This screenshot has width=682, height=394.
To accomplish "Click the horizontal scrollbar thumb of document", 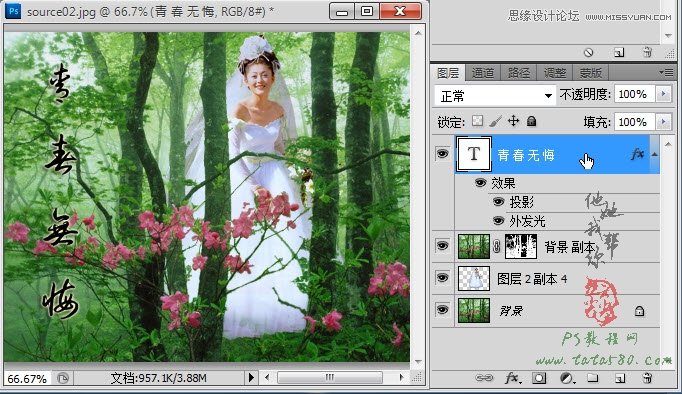I will pos(330,377).
